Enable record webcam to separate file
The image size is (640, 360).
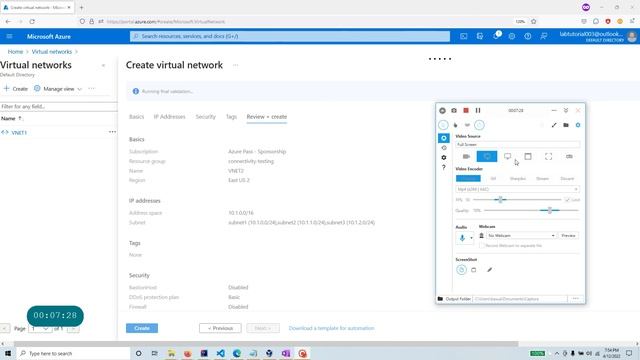[482, 245]
